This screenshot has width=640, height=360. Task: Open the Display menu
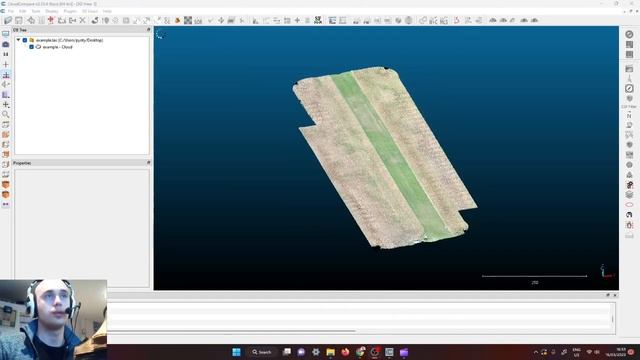coord(52,11)
